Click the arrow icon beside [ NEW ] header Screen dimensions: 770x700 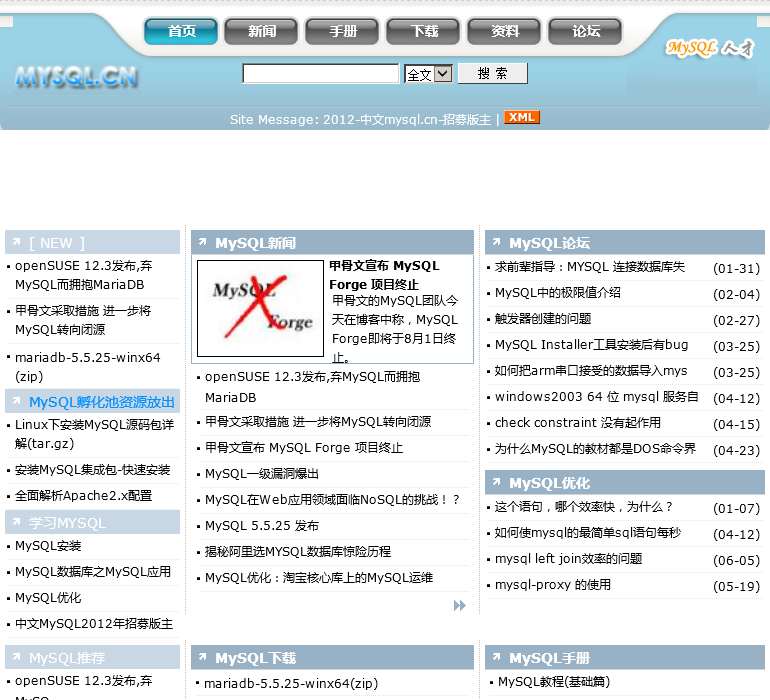(x=17, y=242)
